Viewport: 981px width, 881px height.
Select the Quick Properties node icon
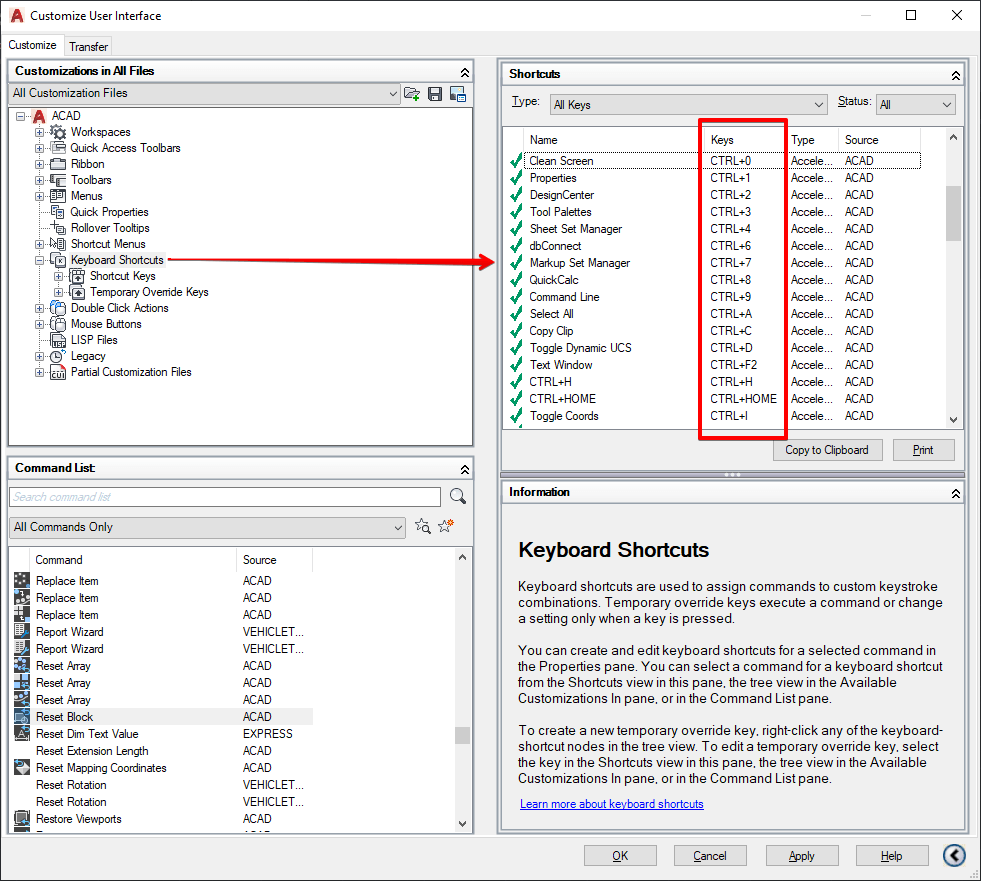pyautogui.click(x=58, y=212)
